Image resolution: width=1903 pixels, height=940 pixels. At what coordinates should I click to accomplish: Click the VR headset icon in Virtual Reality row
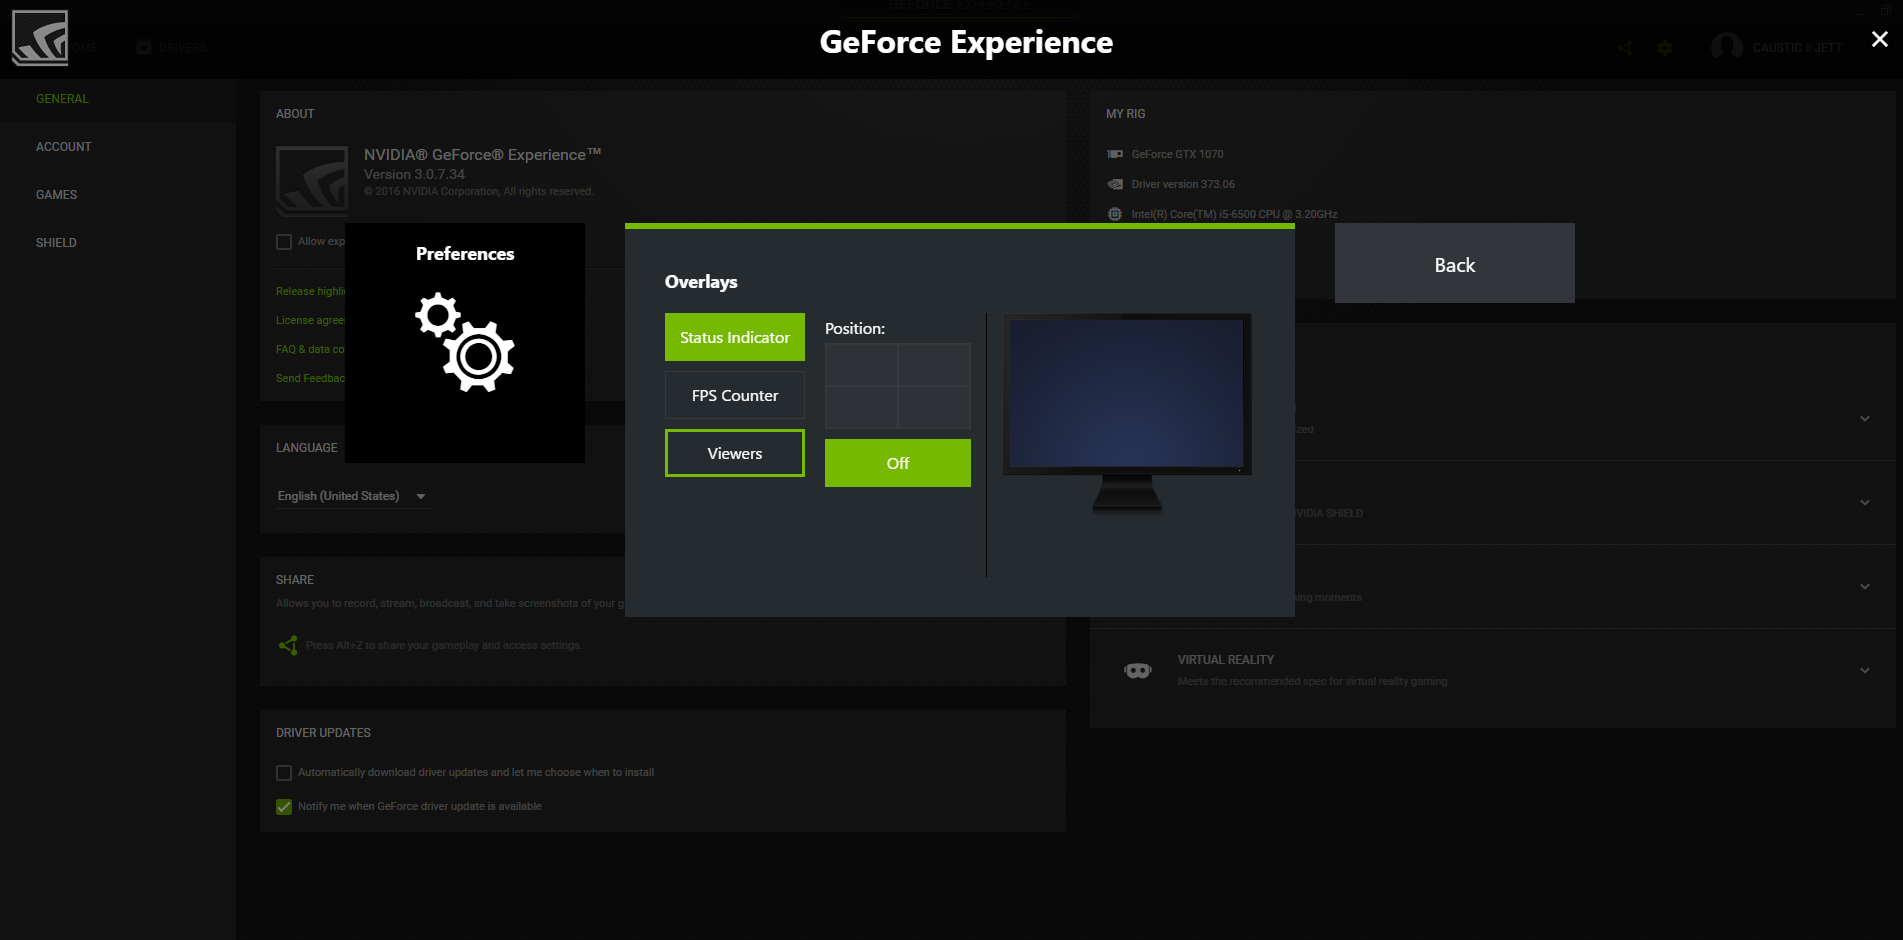click(x=1138, y=670)
